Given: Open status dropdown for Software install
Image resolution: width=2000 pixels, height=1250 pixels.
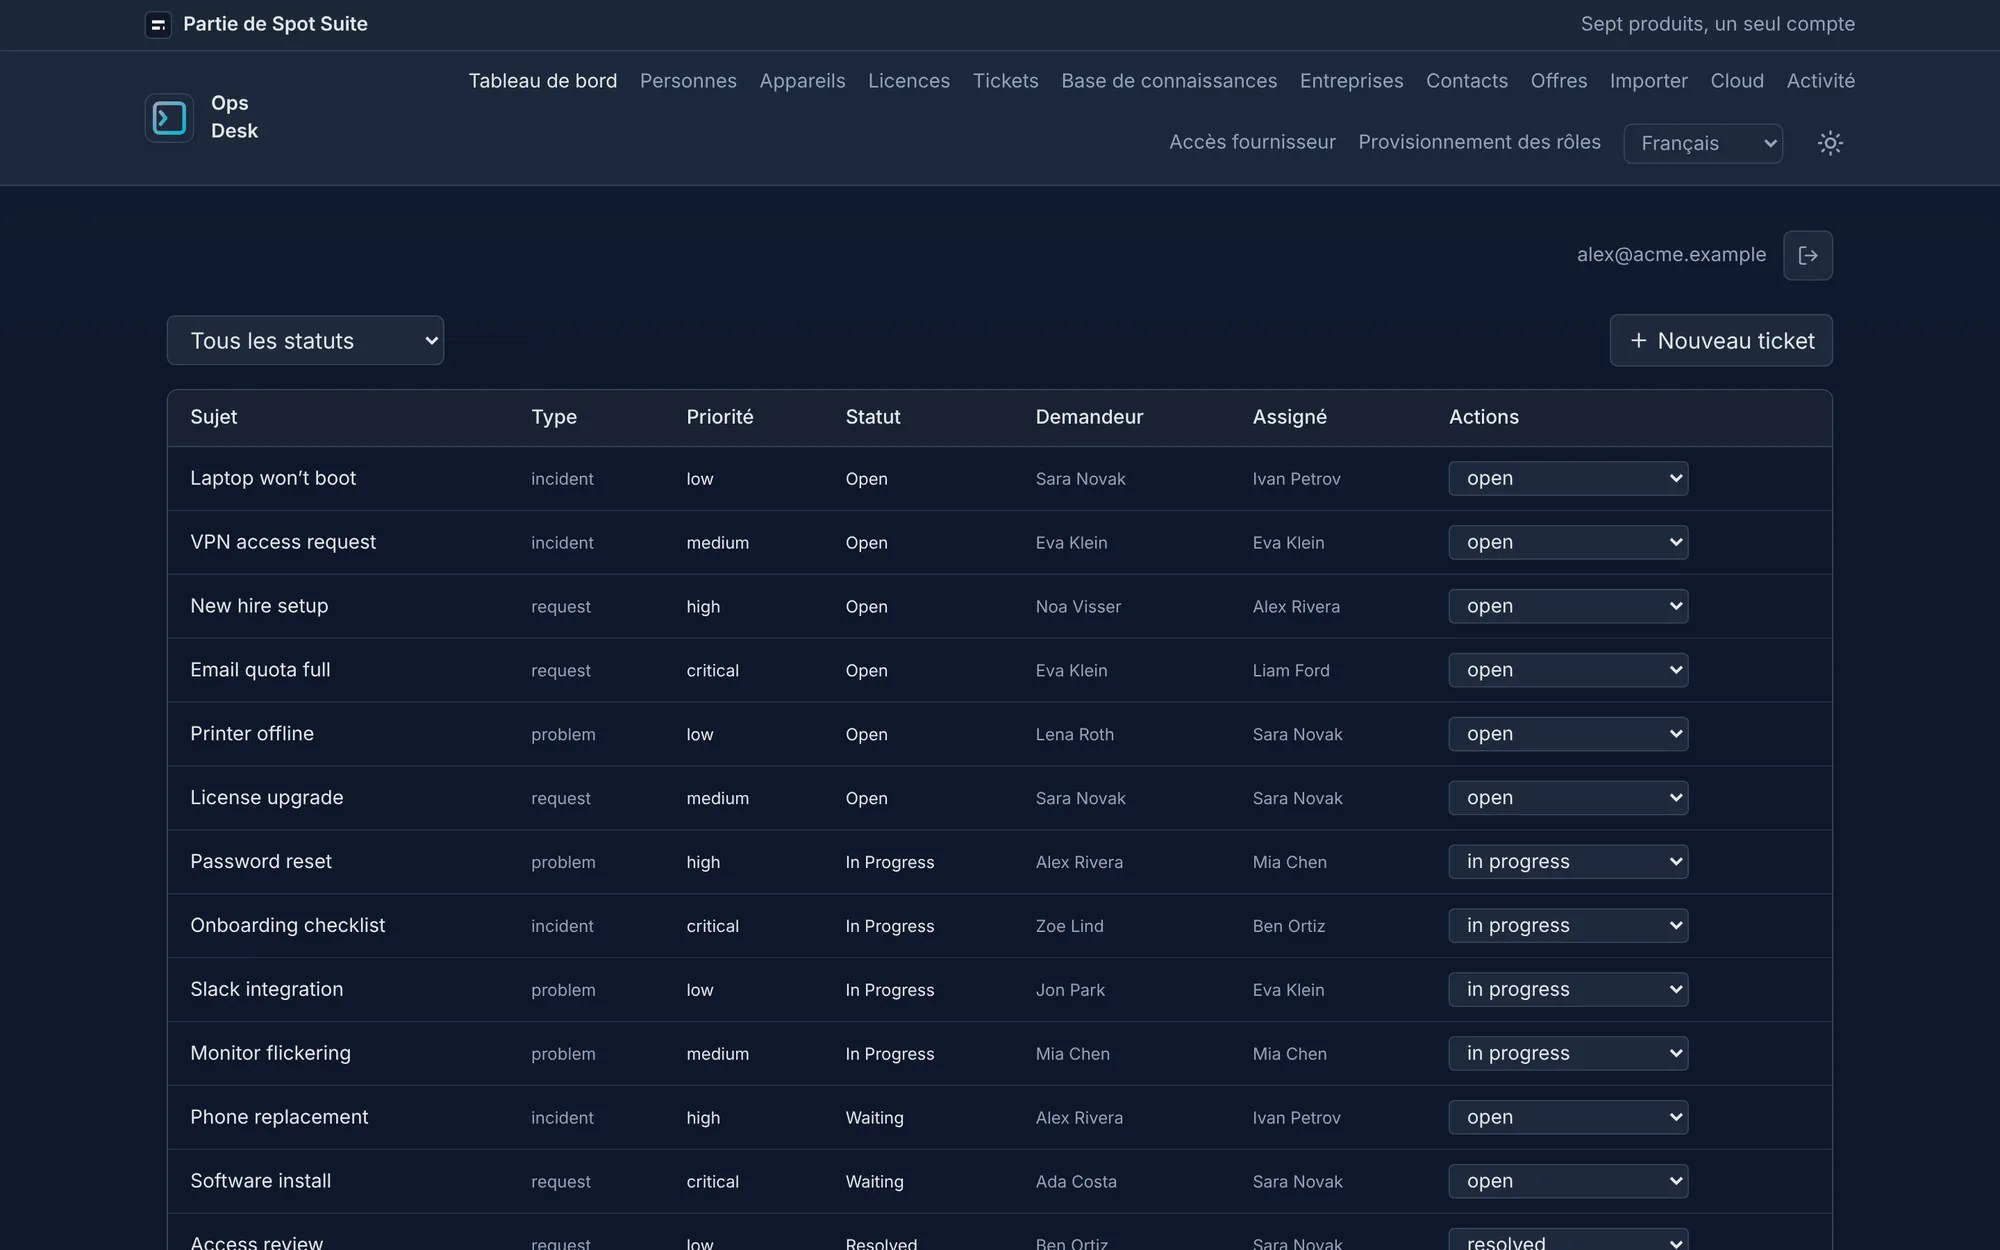Looking at the screenshot, I should pos(1568,1182).
